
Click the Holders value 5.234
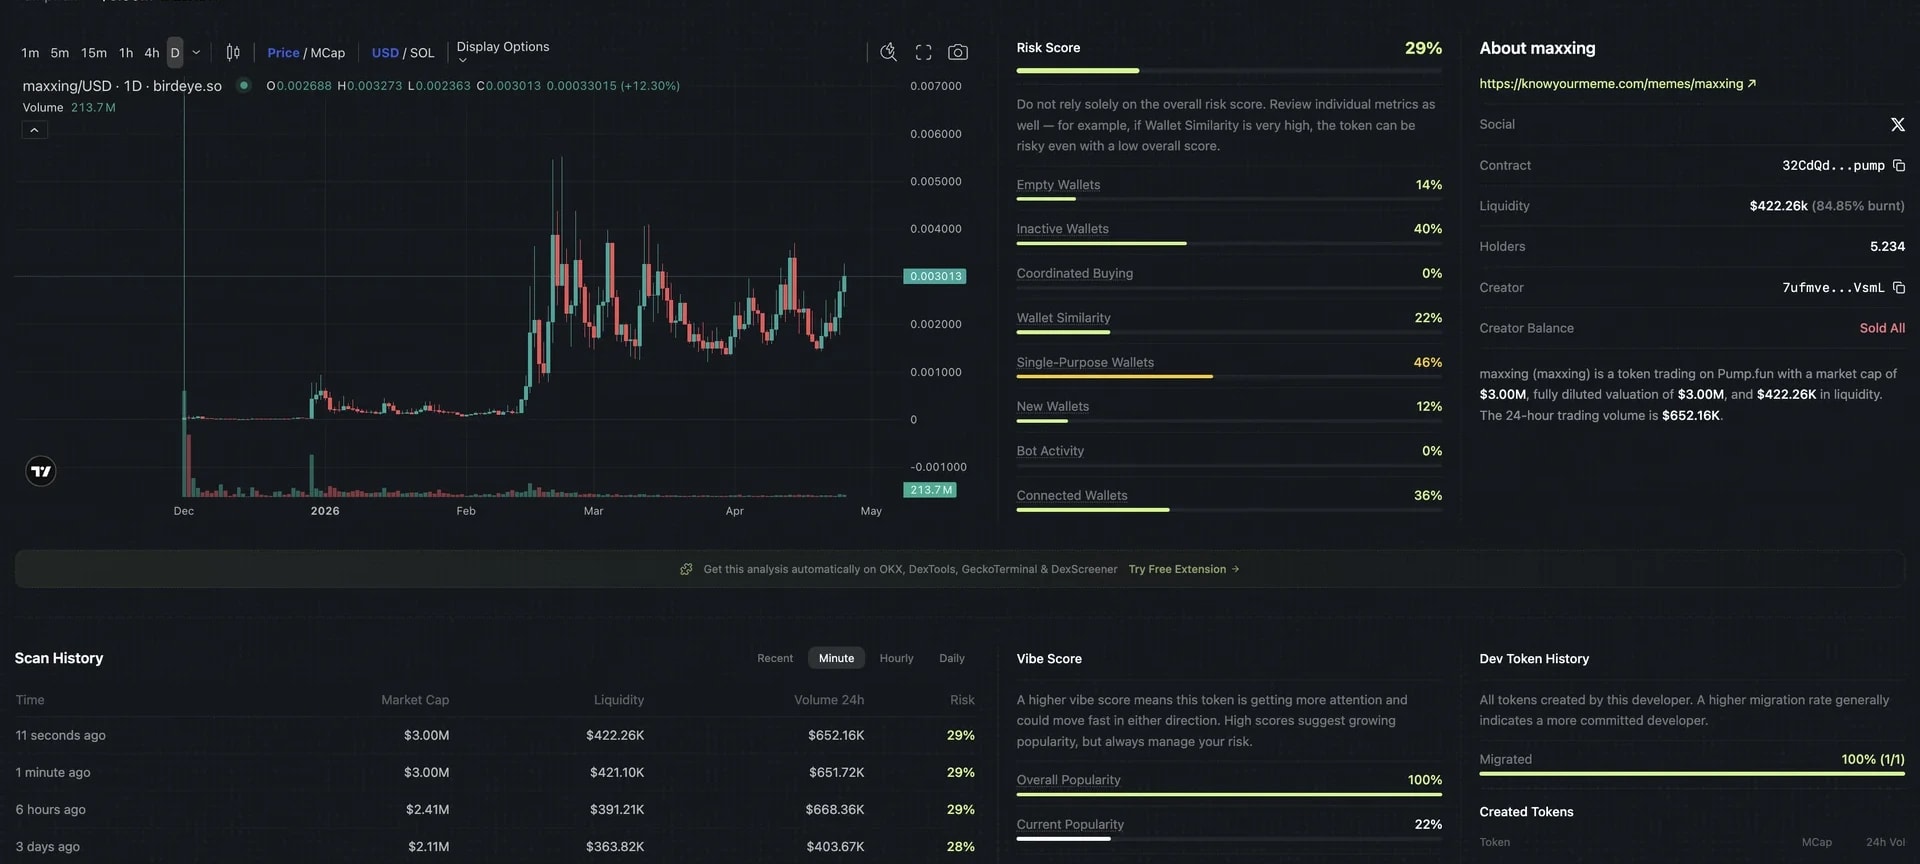pyautogui.click(x=1887, y=246)
